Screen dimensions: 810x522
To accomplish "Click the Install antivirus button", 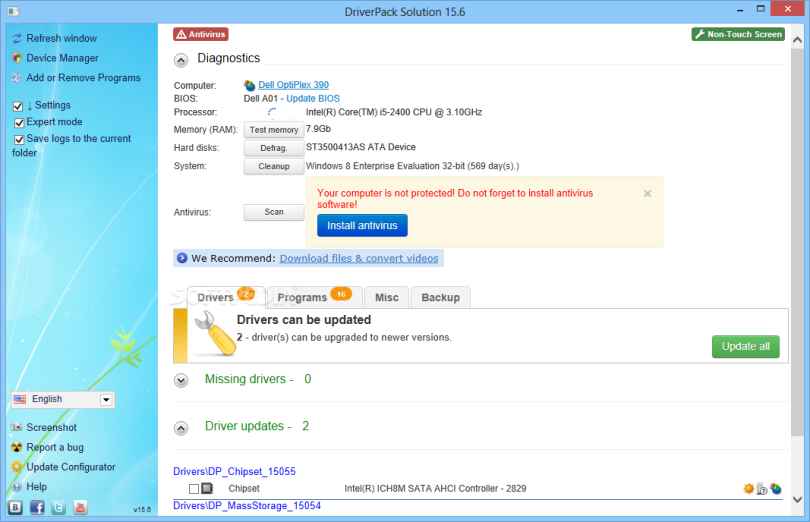I will point(362,226).
